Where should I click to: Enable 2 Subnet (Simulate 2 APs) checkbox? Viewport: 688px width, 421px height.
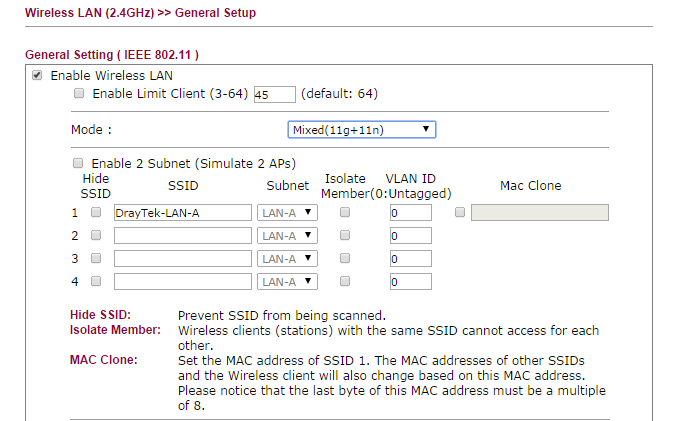pos(78,163)
